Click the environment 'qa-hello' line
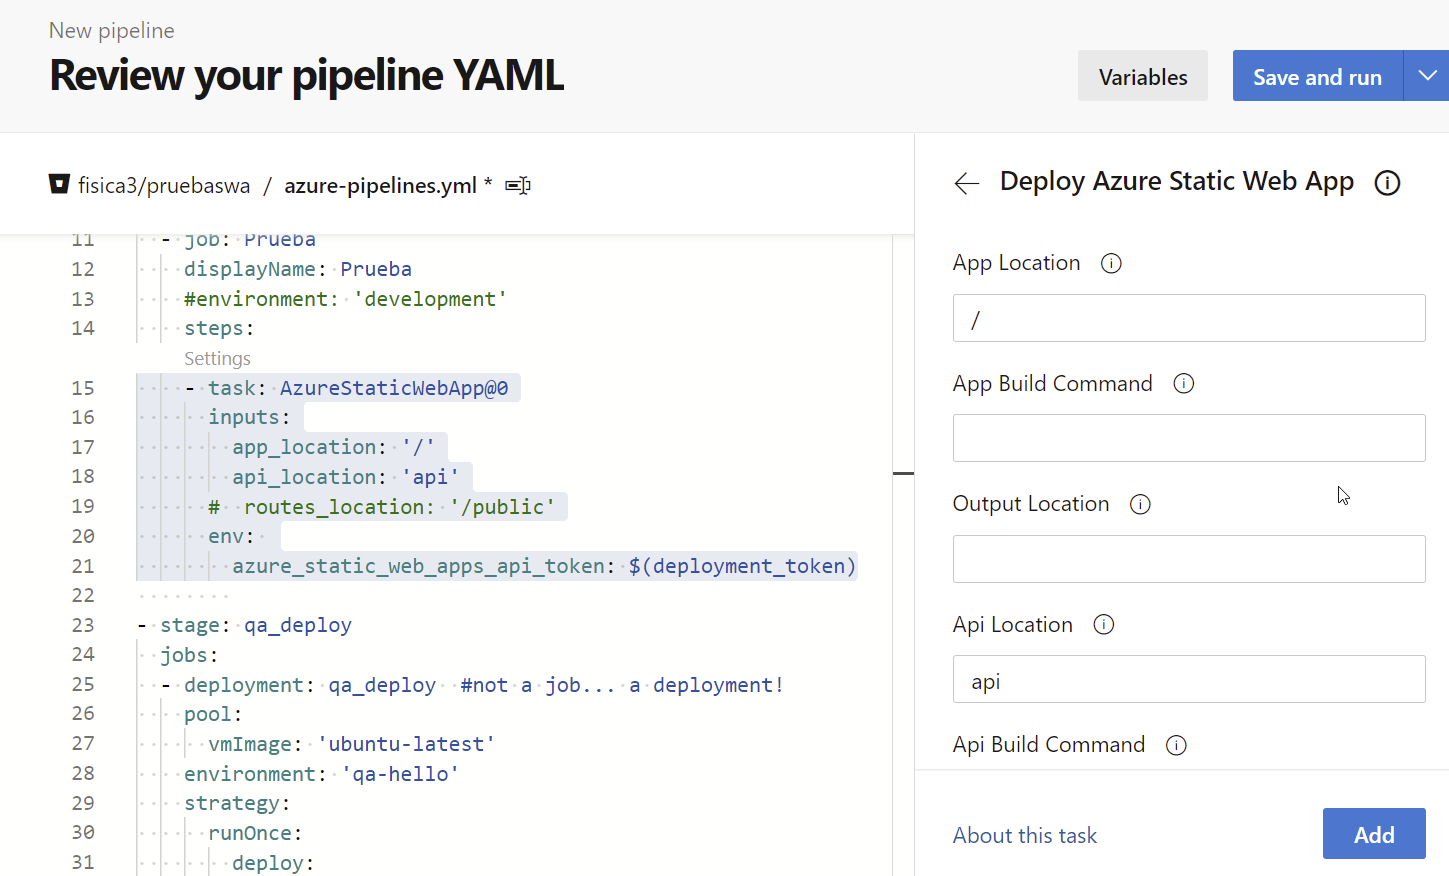Image resolution: width=1449 pixels, height=876 pixels. [322, 774]
